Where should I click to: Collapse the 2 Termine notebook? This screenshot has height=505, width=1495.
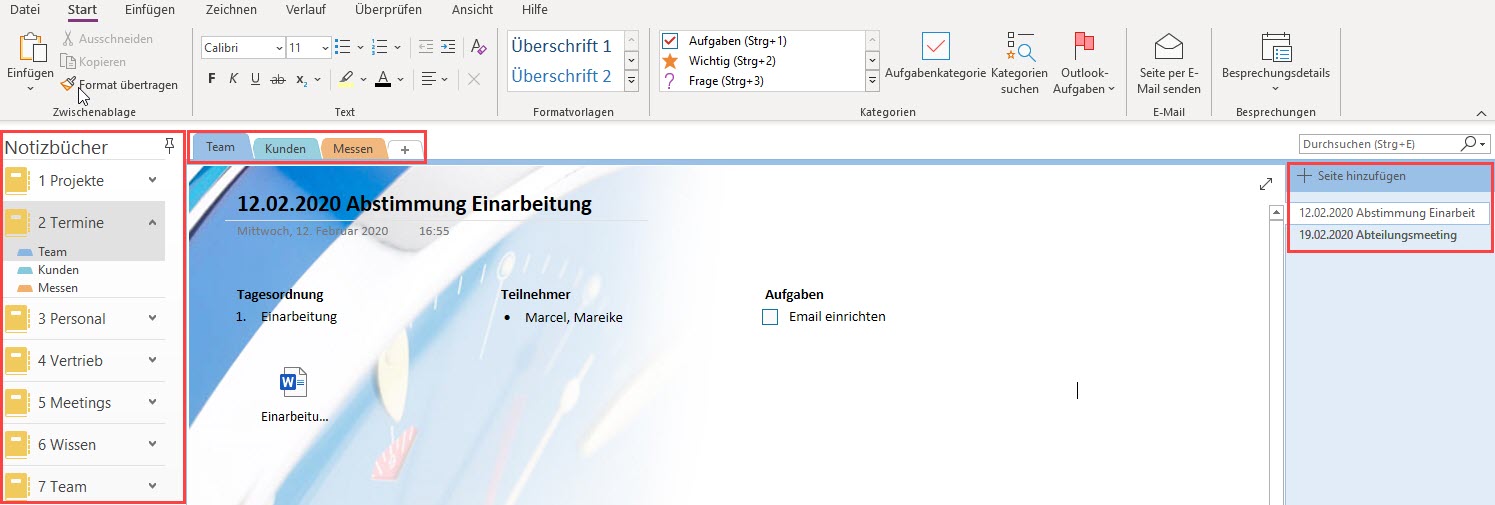[152, 222]
